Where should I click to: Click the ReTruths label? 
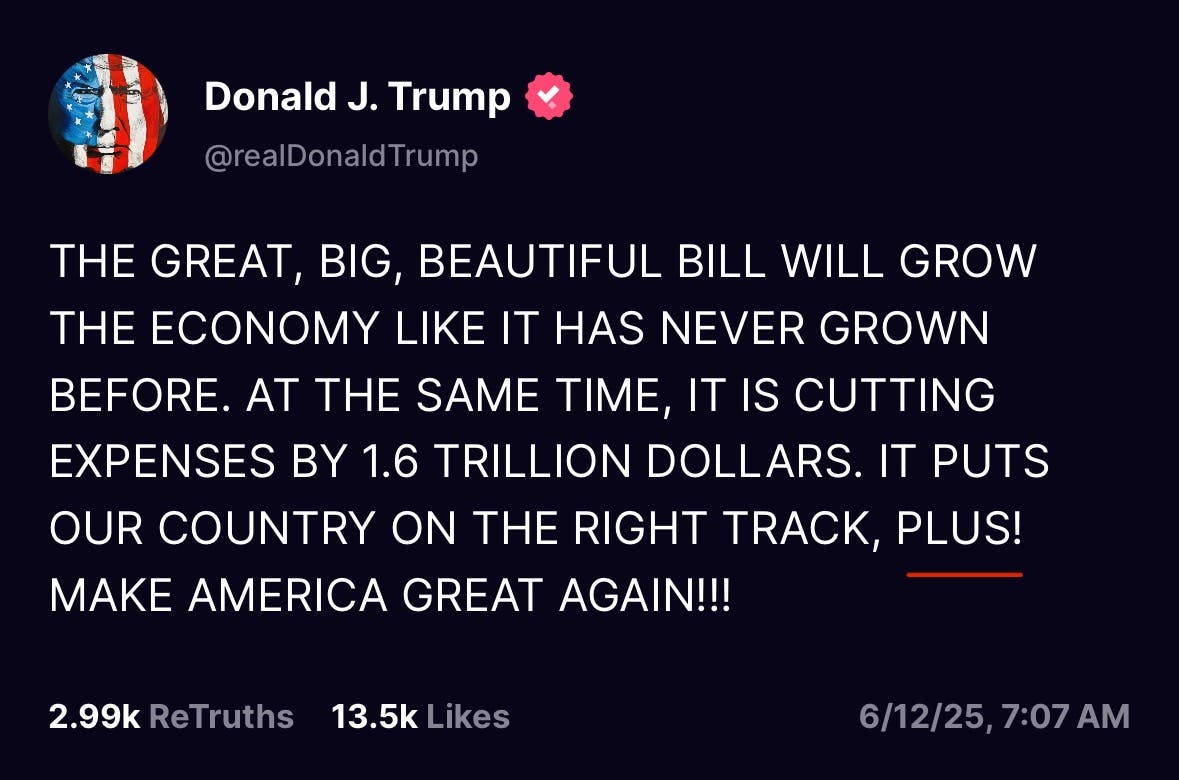click(x=221, y=716)
